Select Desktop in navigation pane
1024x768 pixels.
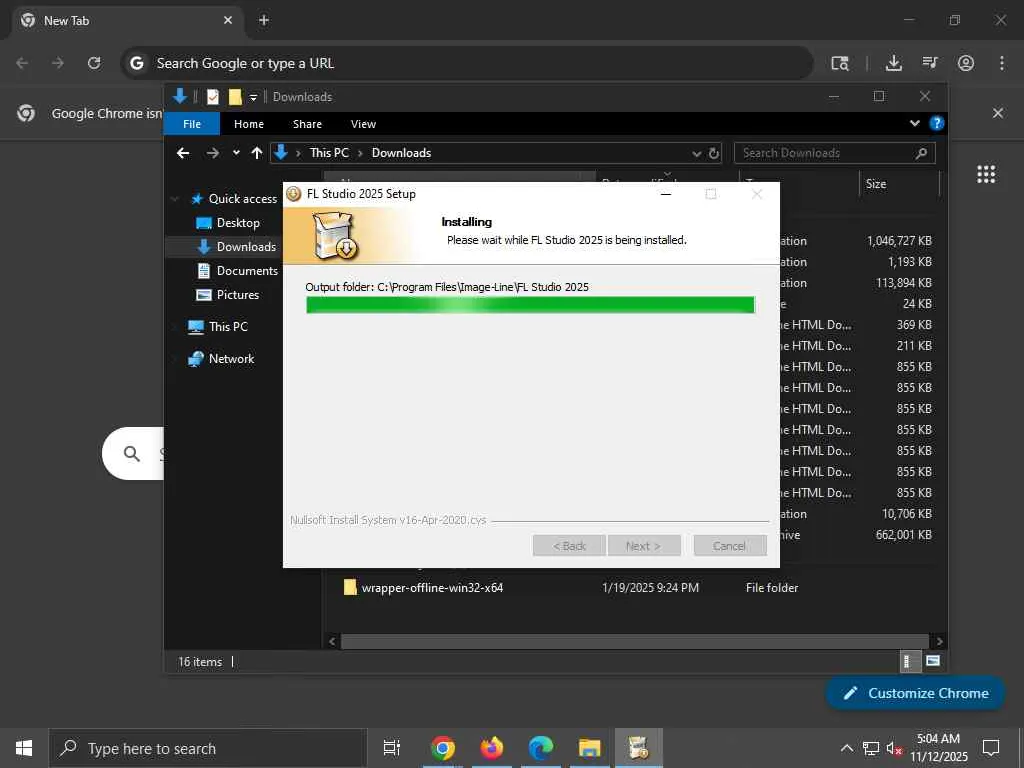(238, 223)
